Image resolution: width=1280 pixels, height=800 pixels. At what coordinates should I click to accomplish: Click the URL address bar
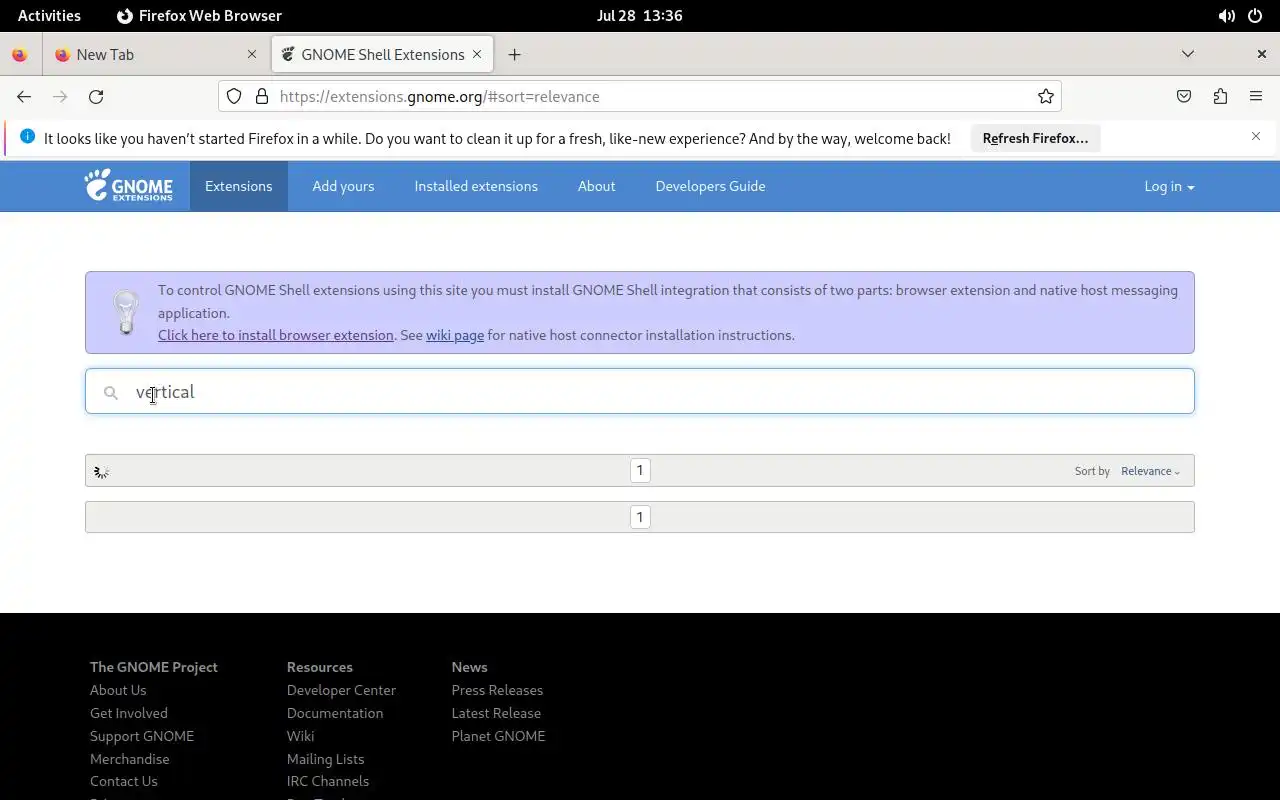(x=640, y=96)
